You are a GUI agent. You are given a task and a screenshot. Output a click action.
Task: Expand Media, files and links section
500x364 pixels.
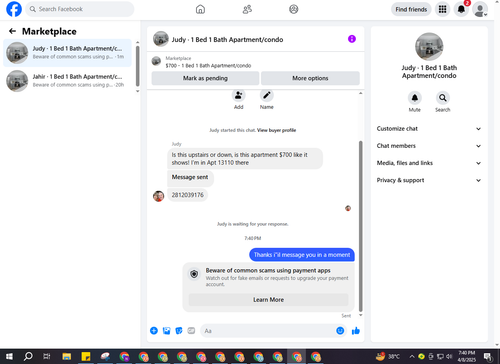coord(429,163)
